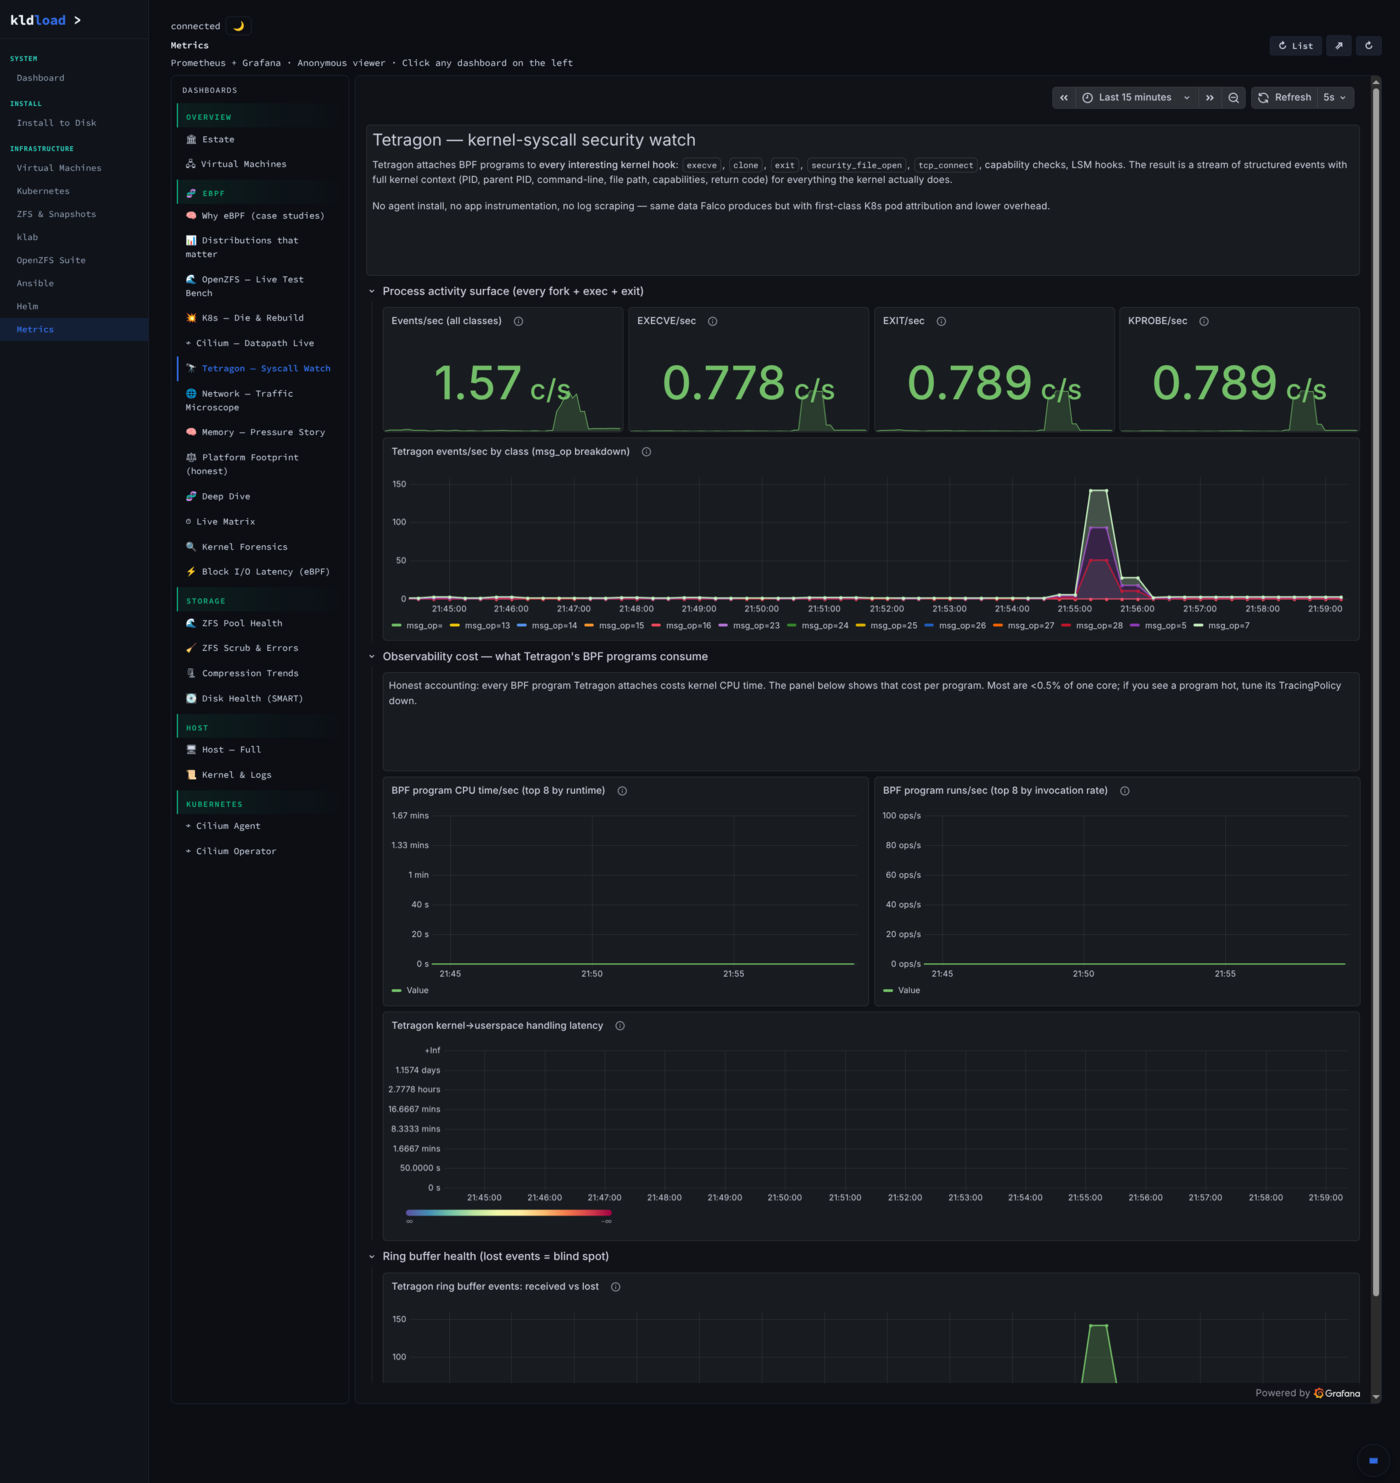
Task: Open info icon of BPF program CPU time/sec
Action: click(622, 791)
